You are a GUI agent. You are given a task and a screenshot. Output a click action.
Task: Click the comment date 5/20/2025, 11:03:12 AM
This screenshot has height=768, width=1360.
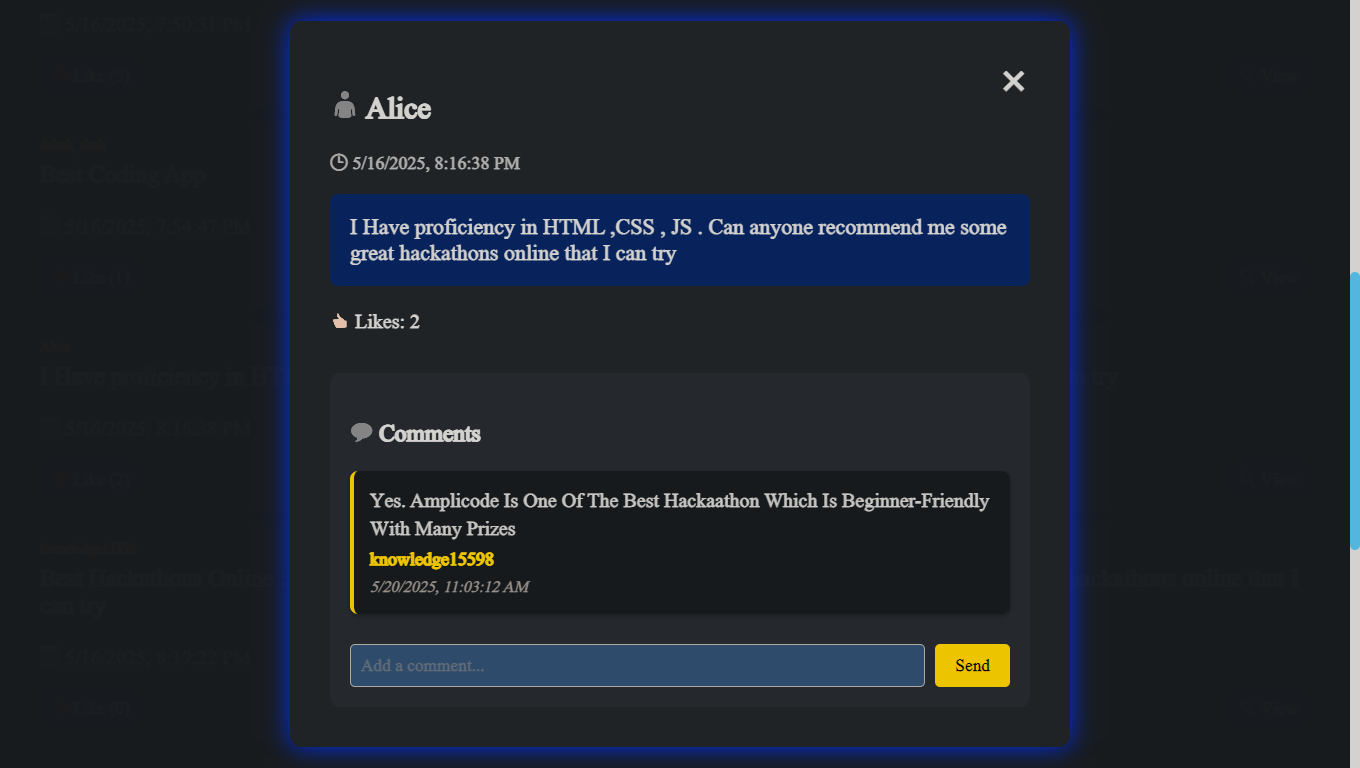coord(449,587)
